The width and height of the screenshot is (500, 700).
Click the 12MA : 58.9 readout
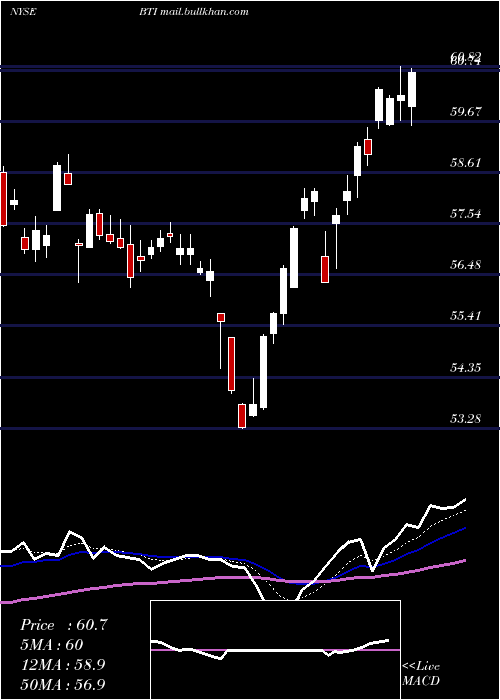click(x=63, y=664)
